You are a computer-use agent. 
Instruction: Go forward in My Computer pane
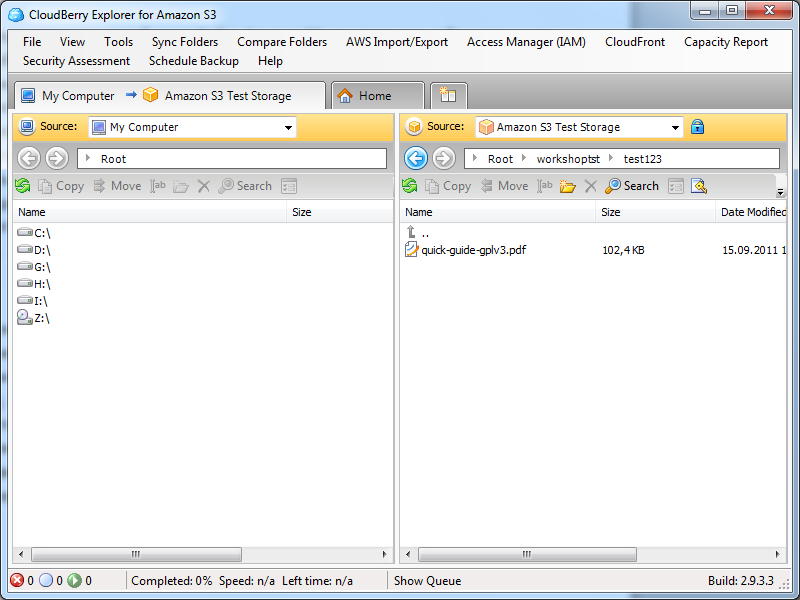point(57,158)
